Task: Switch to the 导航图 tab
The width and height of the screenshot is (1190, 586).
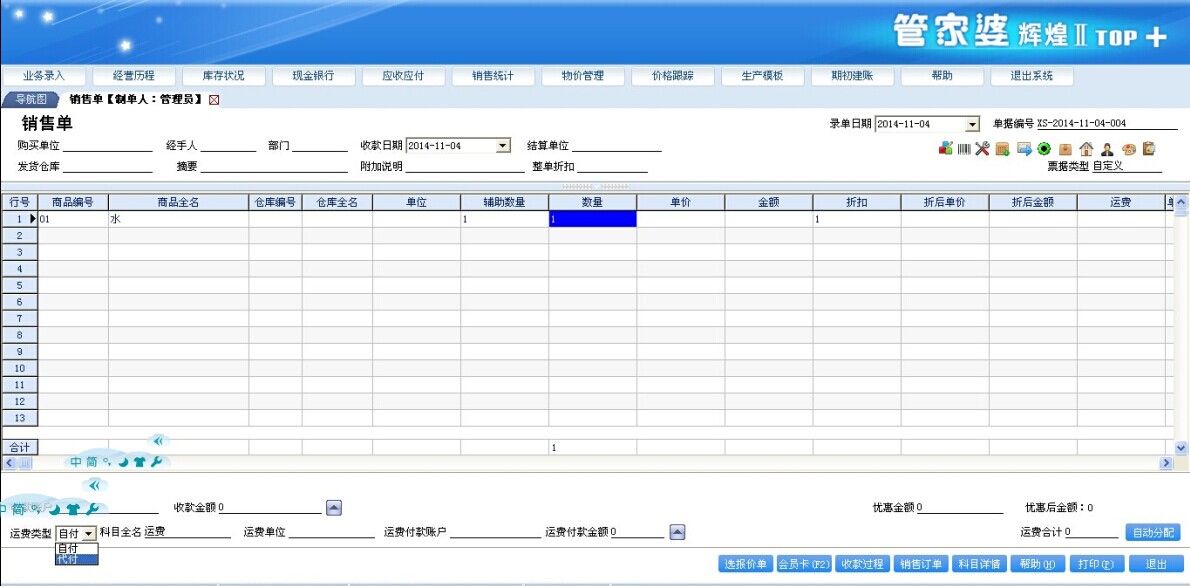Action: click(x=30, y=100)
